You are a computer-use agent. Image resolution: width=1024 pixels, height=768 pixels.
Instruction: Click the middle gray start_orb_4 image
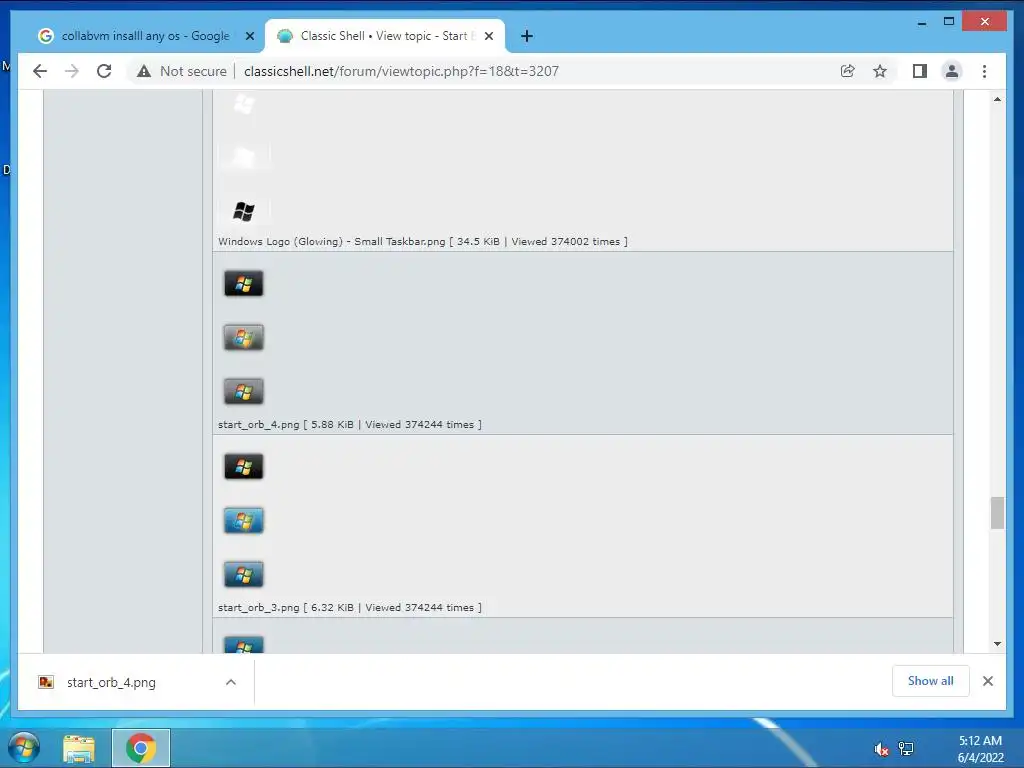click(244, 338)
